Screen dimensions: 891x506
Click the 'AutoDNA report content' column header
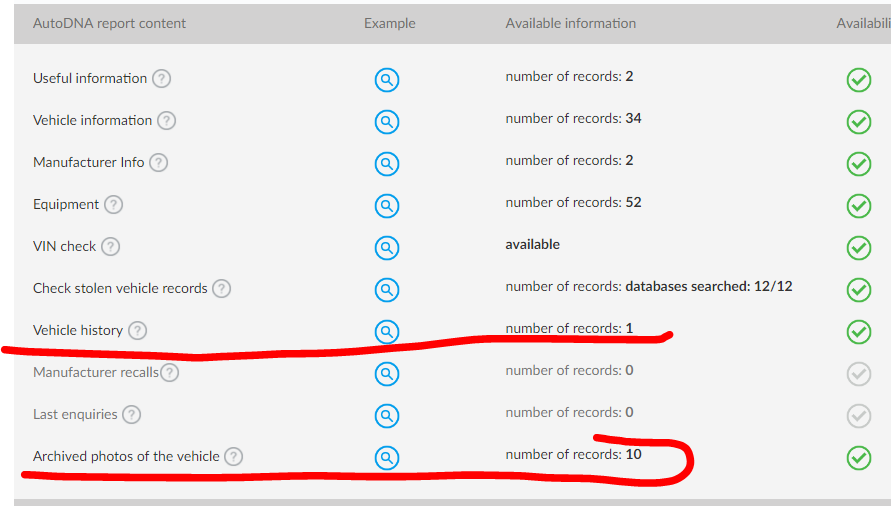[x=109, y=23]
